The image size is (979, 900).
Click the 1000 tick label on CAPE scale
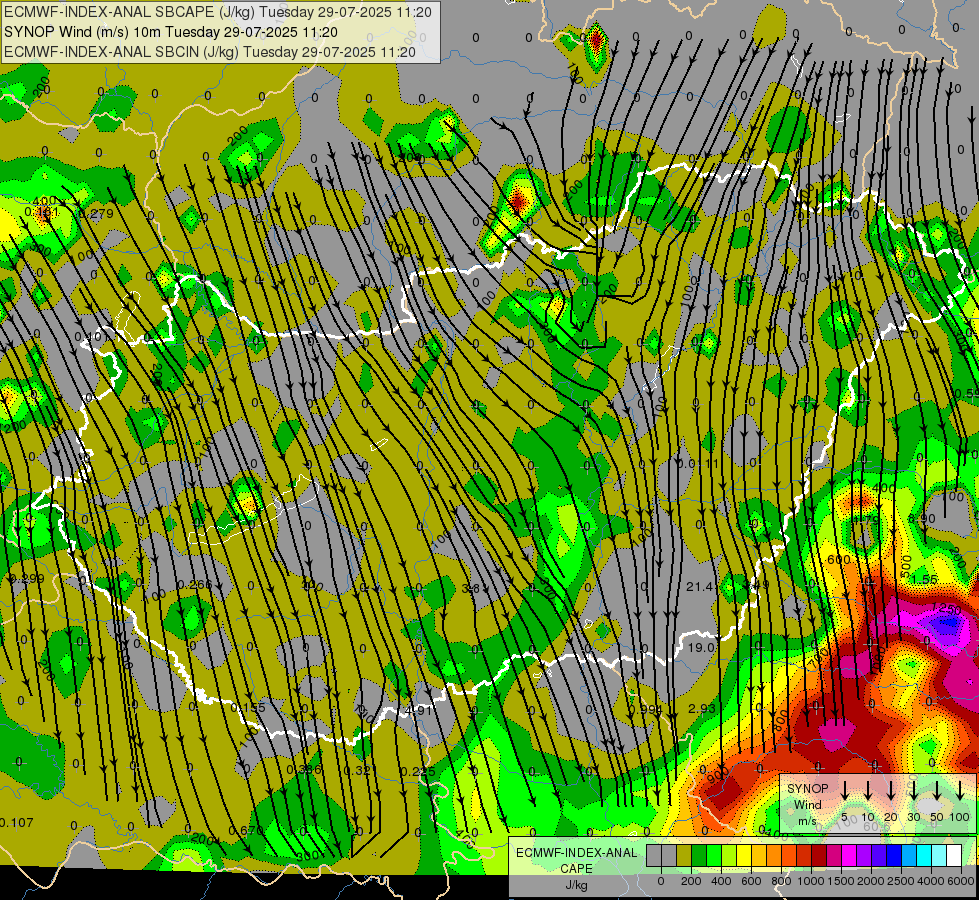click(x=811, y=881)
